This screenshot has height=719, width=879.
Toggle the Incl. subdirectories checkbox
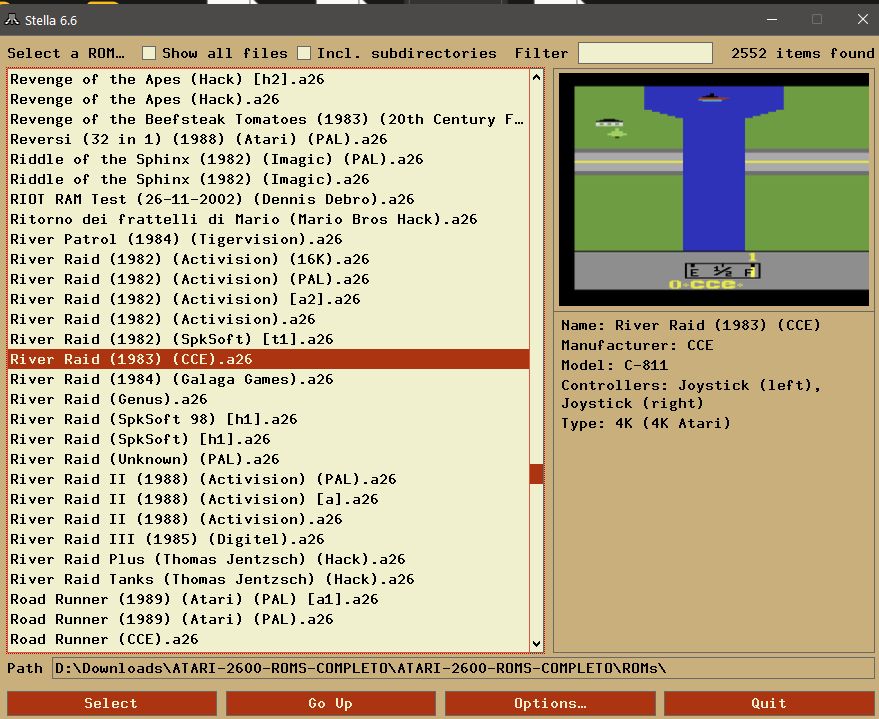pyautogui.click(x=304, y=53)
